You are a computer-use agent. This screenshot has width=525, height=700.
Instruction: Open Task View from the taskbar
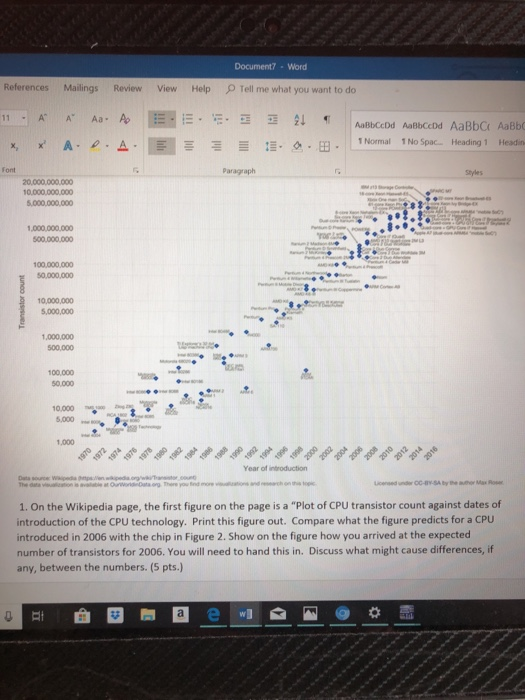pyautogui.click(x=38, y=616)
